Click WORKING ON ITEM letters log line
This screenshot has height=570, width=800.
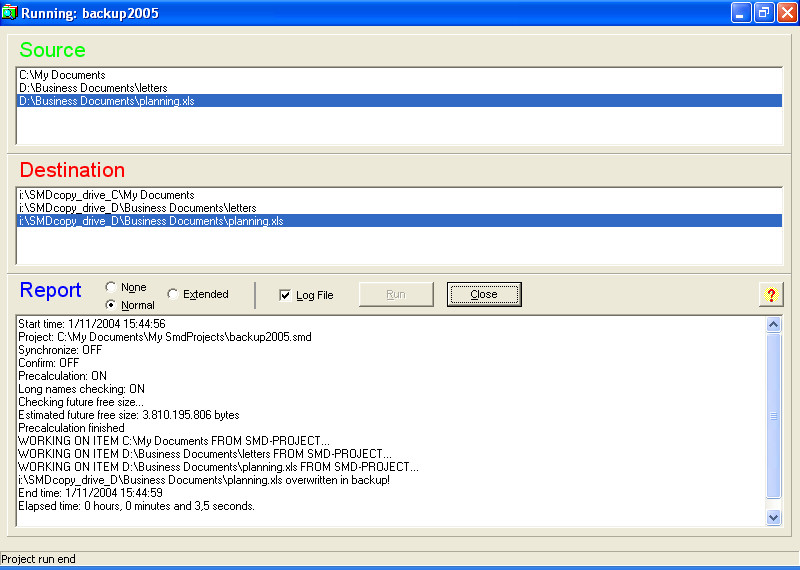pos(205,454)
